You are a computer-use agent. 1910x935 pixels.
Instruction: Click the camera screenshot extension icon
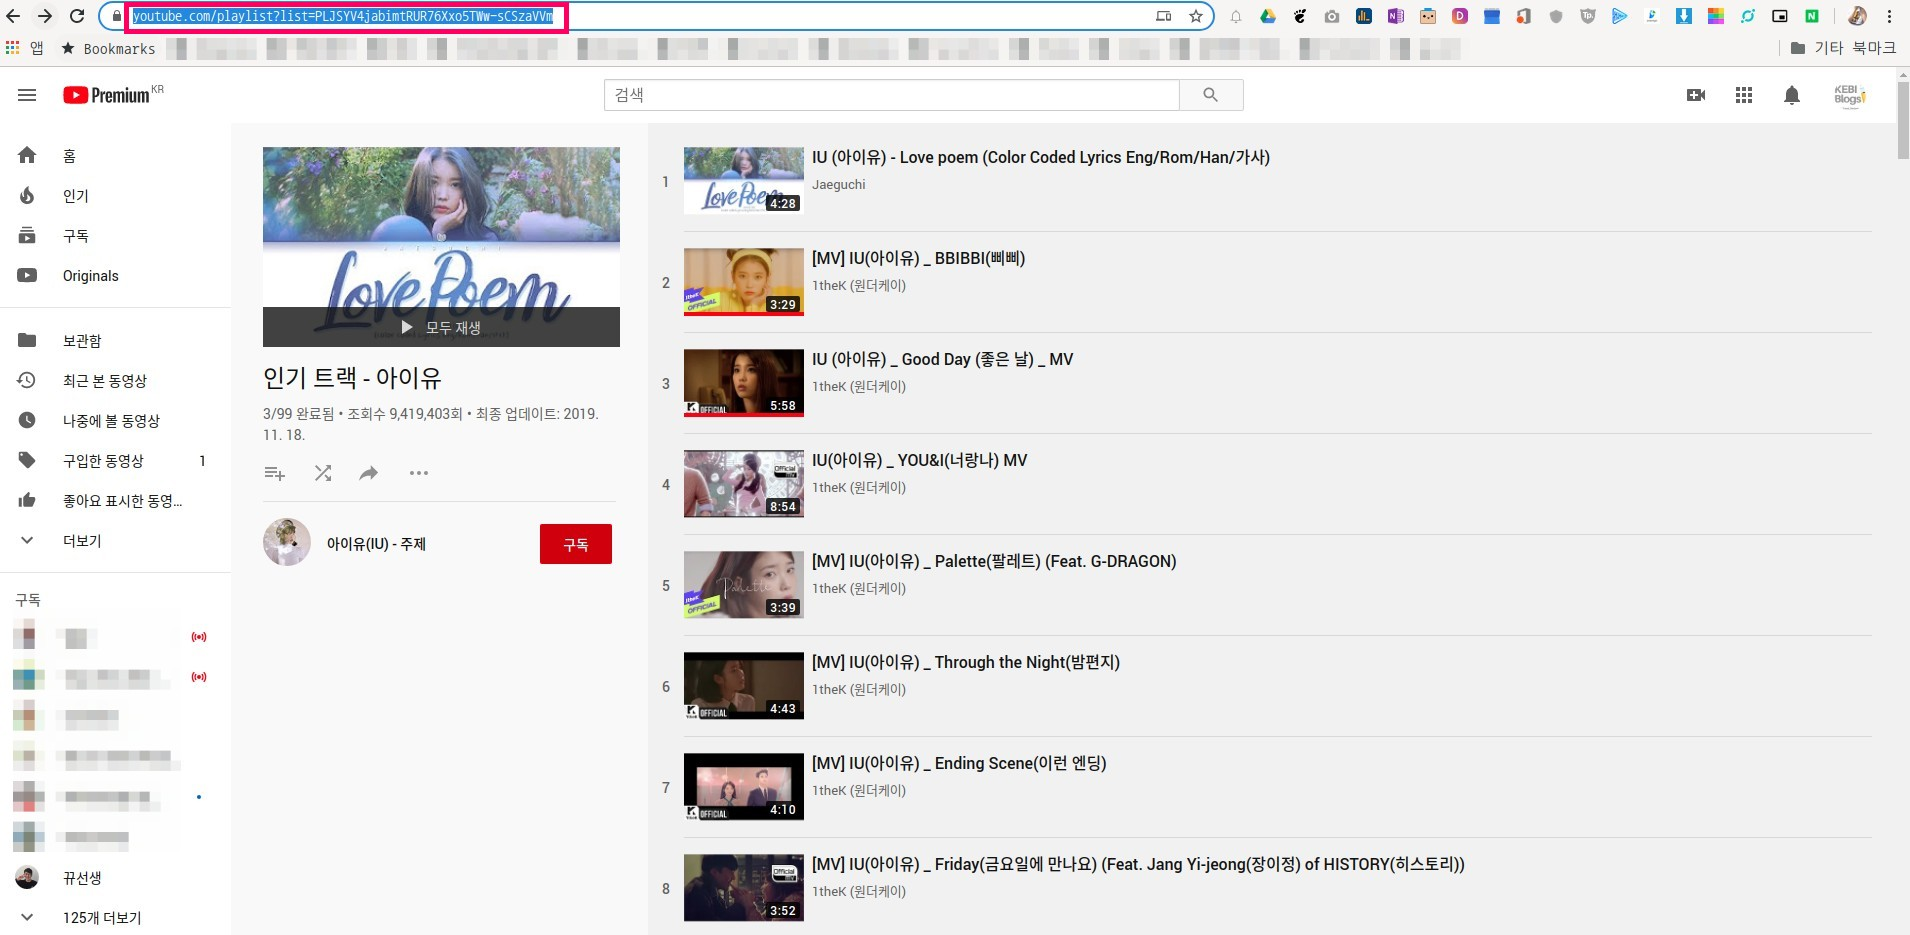[1332, 16]
